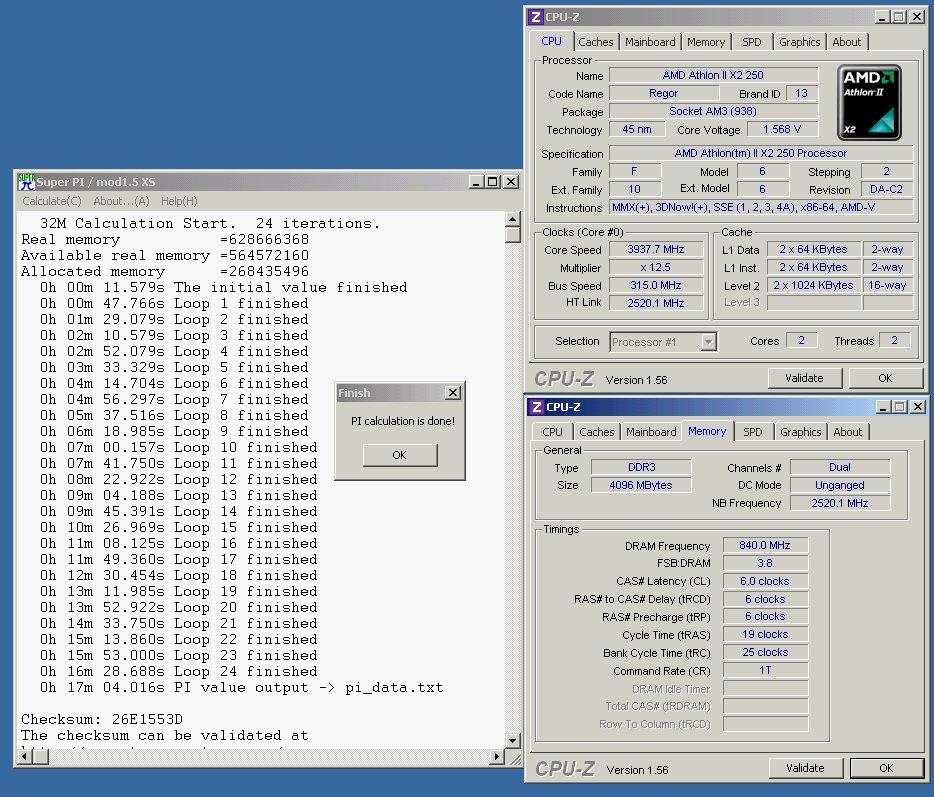The width and height of the screenshot is (934, 797).
Task: Minimize the Super PI window
Action: [x=475, y=182]
